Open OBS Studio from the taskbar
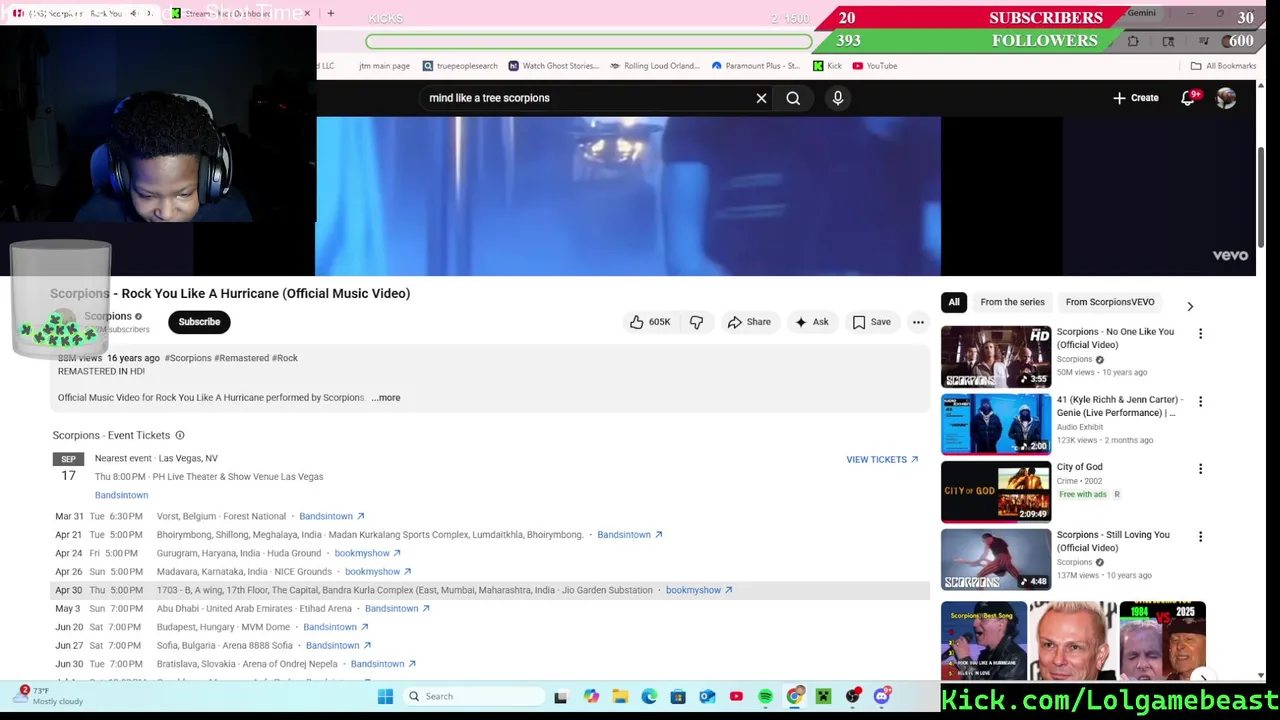This screenshot has height=720, width=1280. [x=852, y=696]
